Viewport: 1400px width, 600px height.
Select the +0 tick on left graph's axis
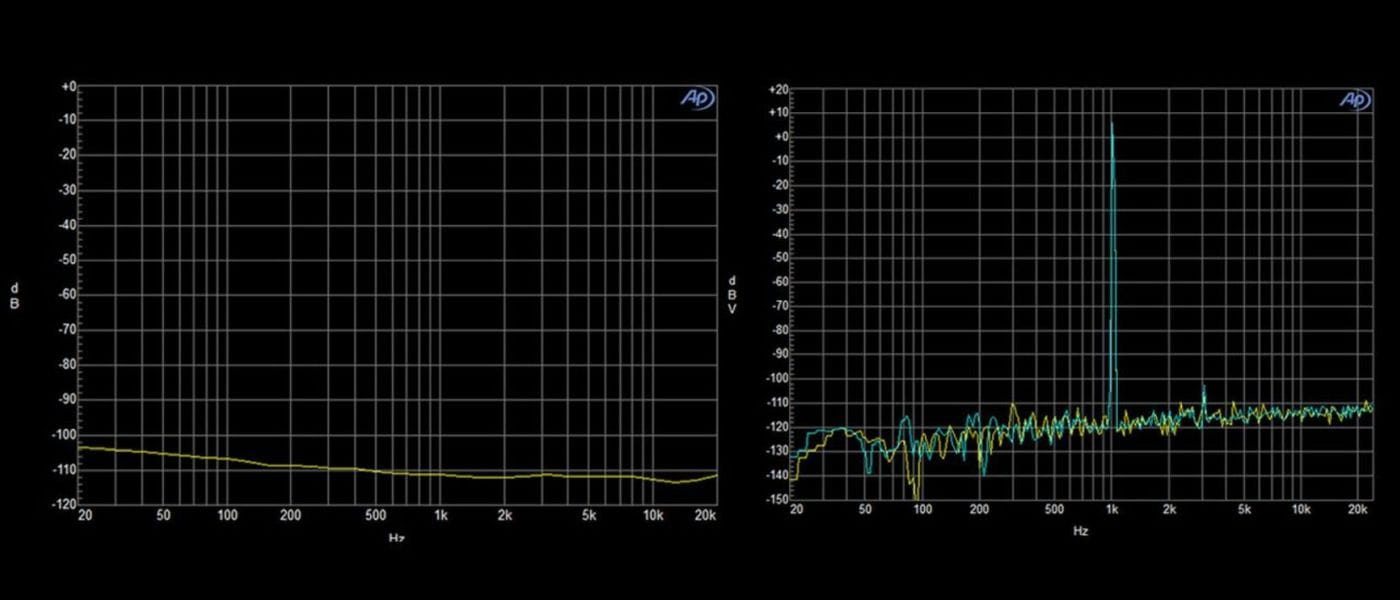pos(68,86)
